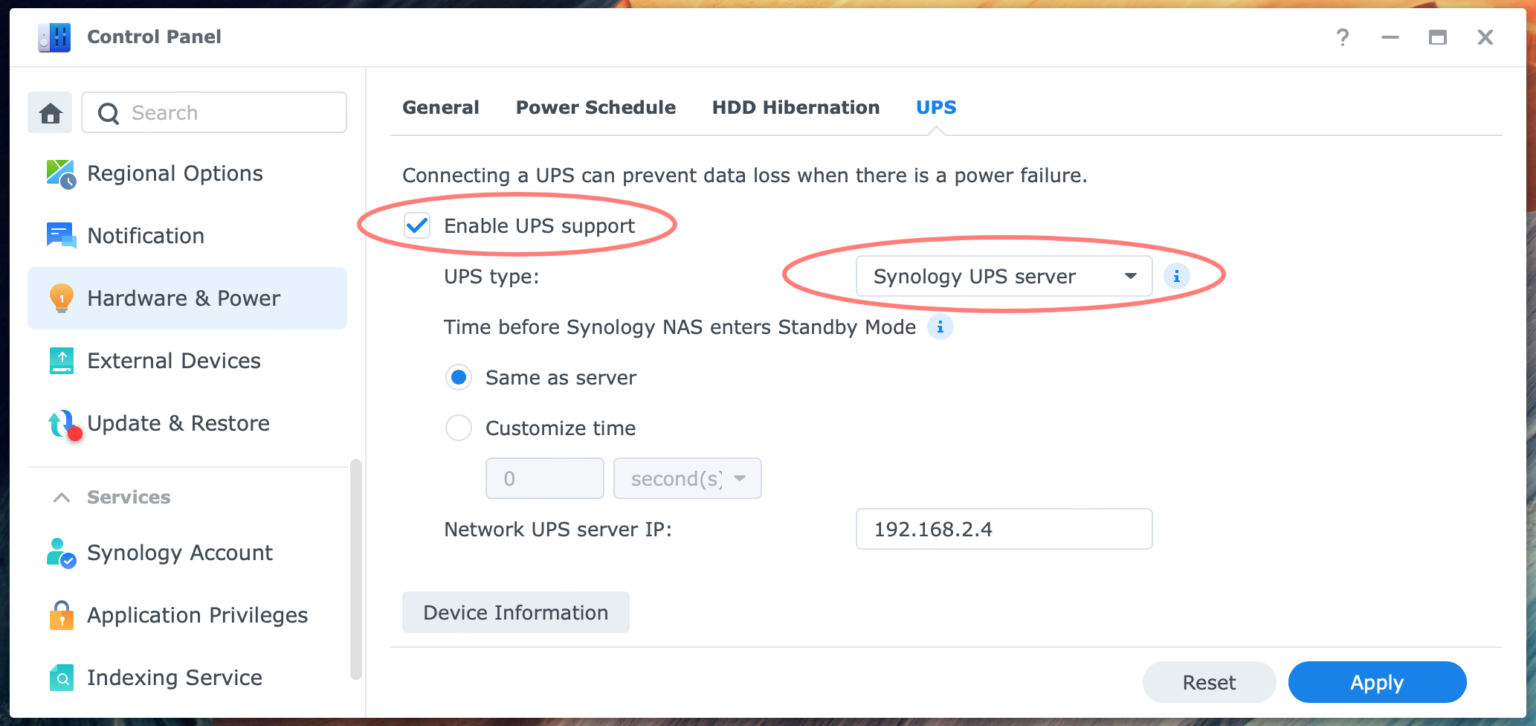
Task: Click the Apply button
Action: point(1377,682)
